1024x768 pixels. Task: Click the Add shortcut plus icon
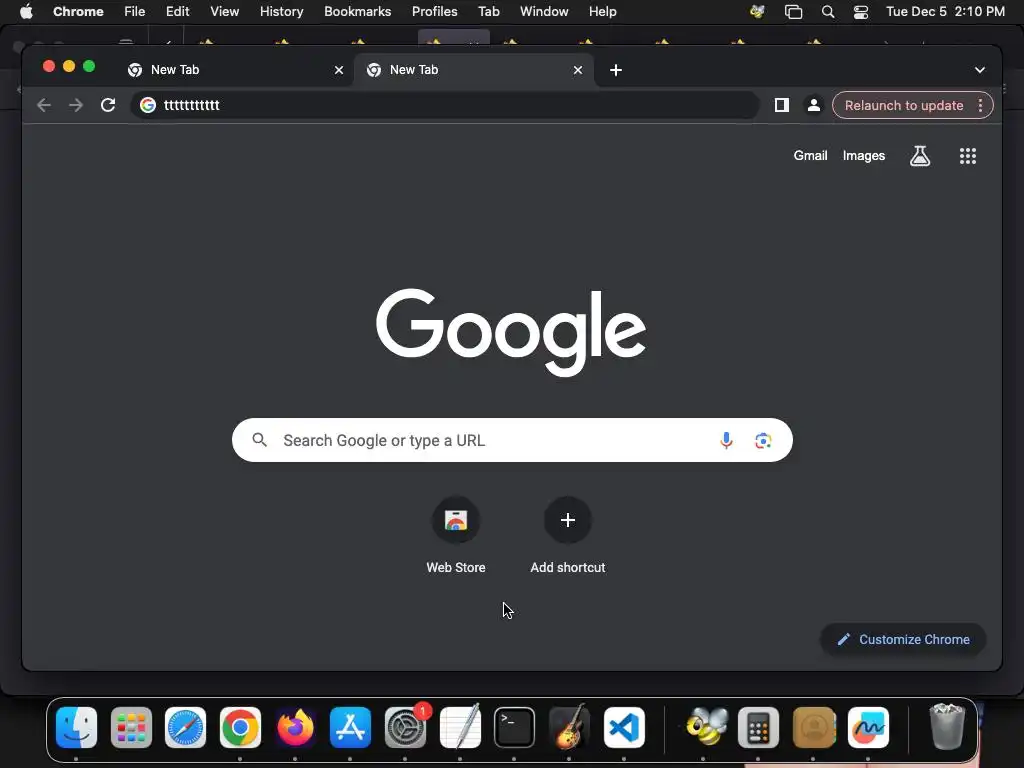click(568, 520)
